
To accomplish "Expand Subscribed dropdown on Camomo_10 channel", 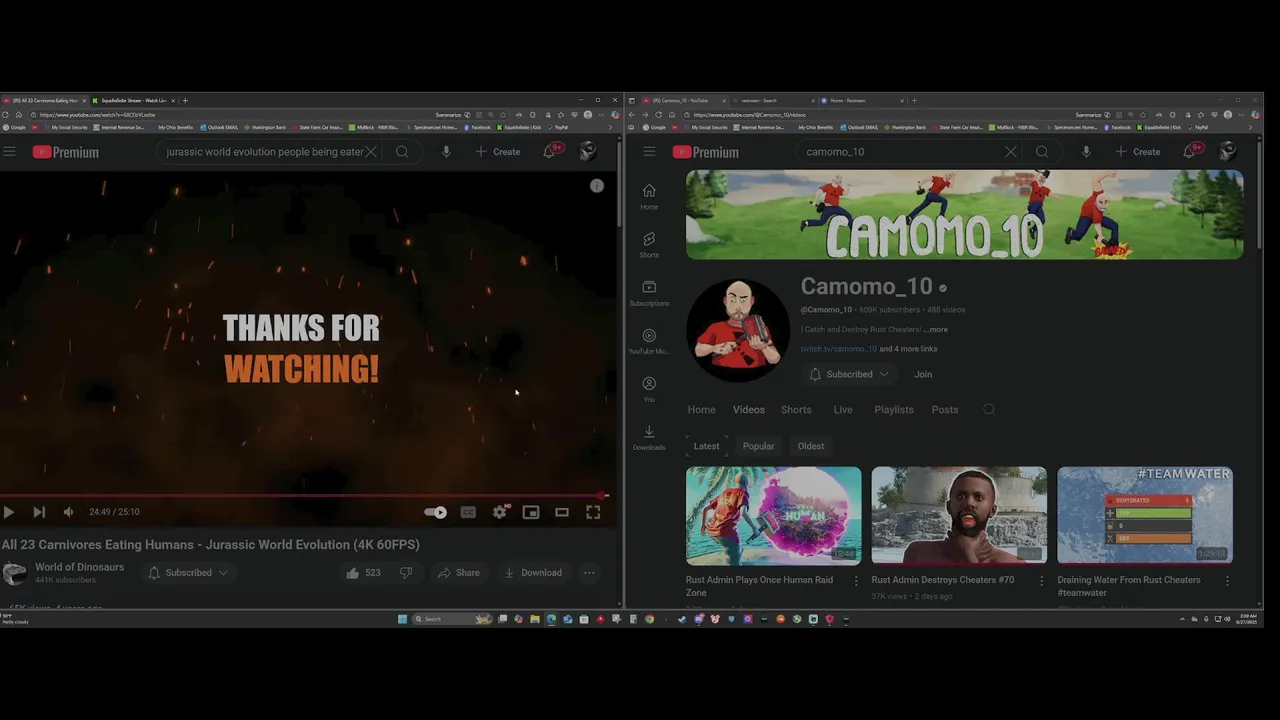I will (849, 374).
